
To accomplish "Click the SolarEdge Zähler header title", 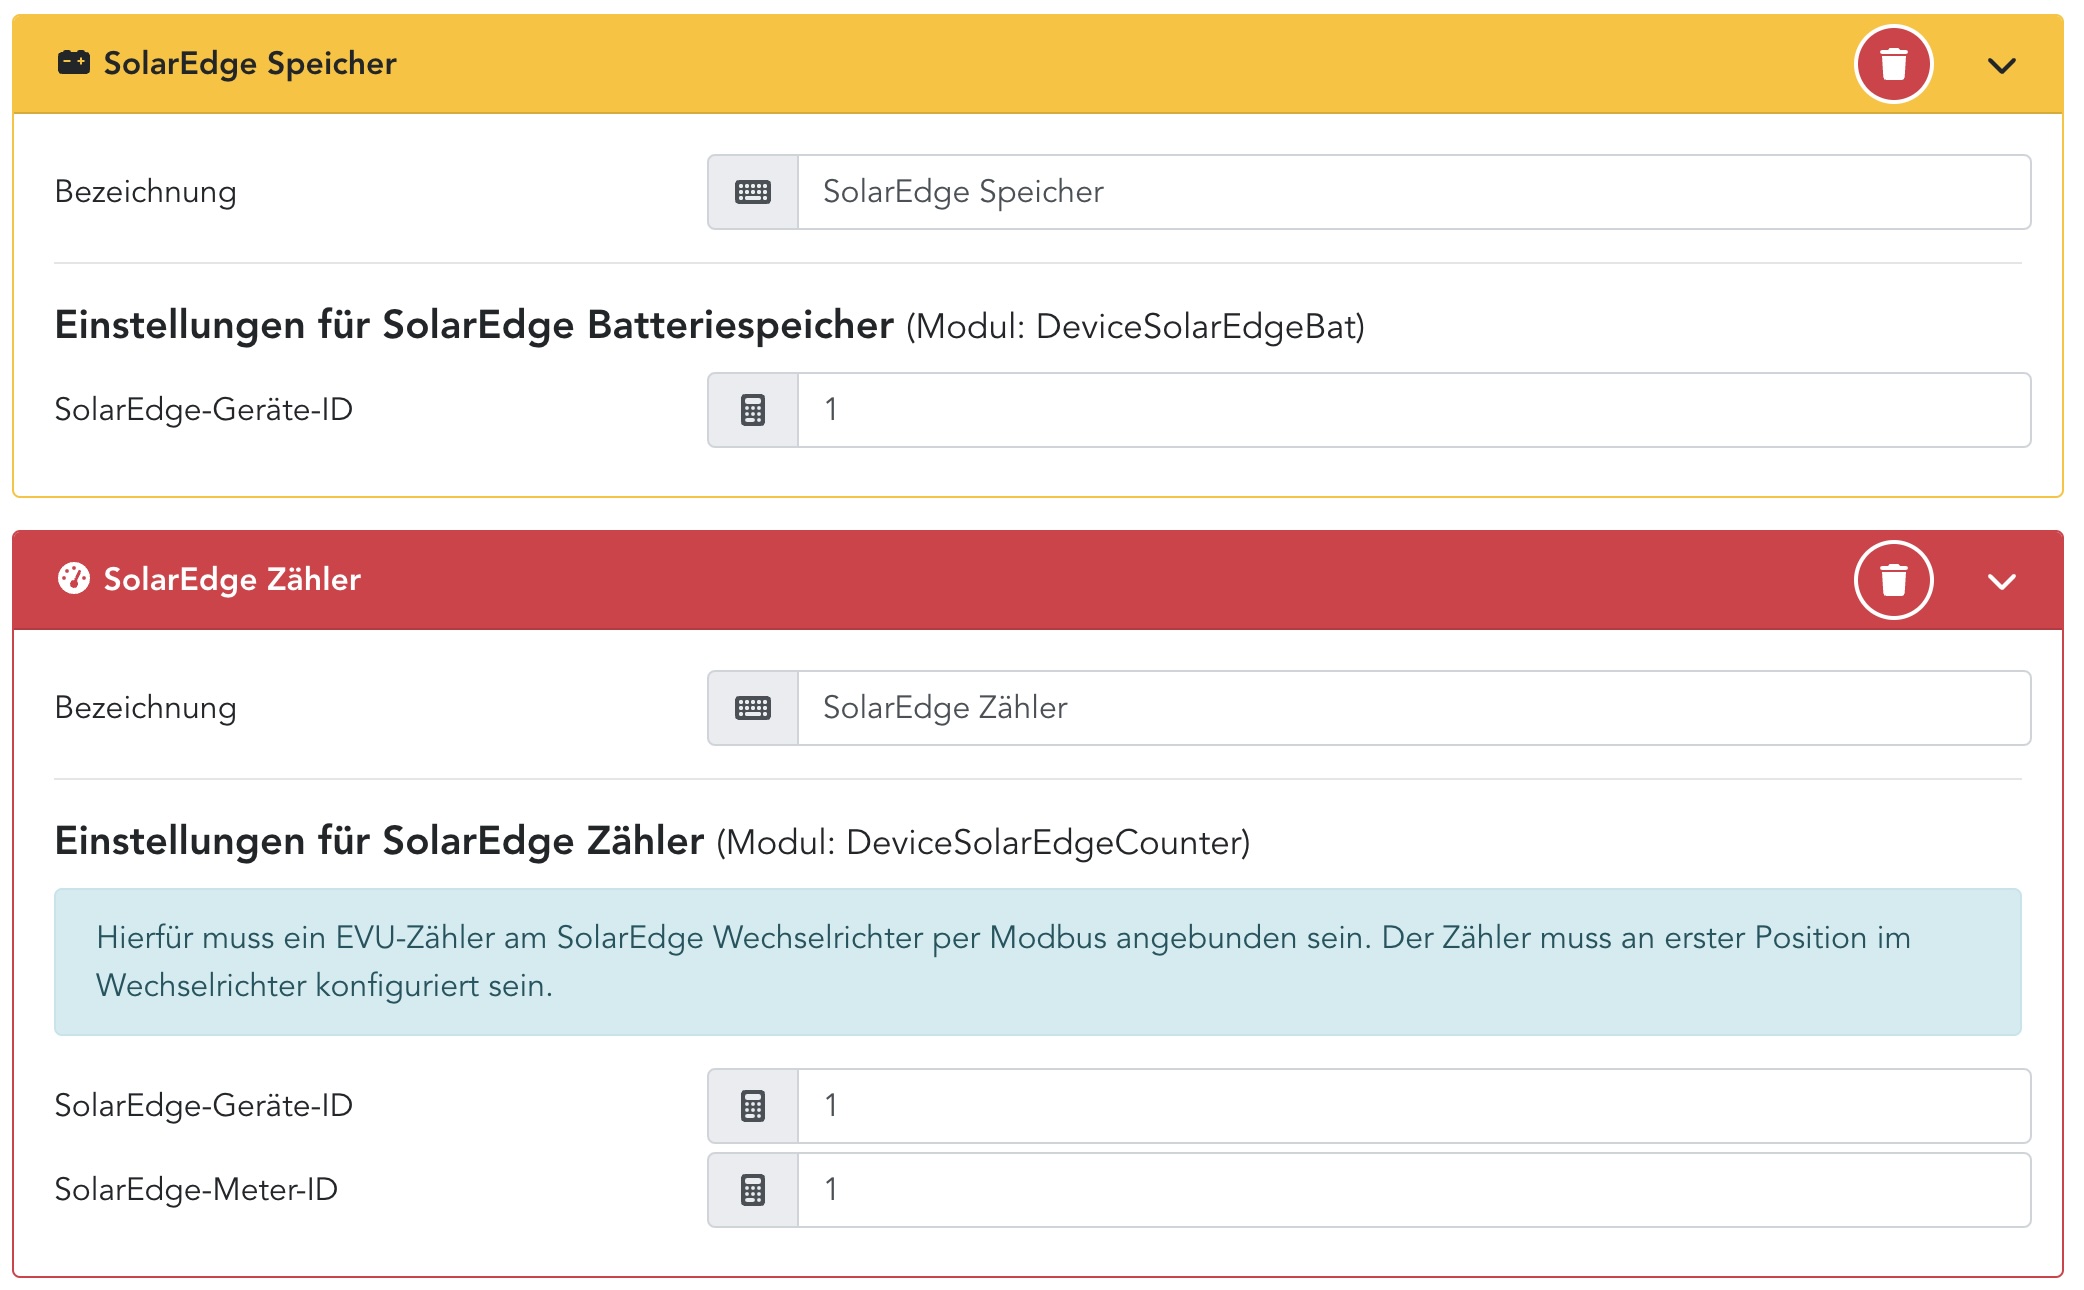I will pos(232,580).
